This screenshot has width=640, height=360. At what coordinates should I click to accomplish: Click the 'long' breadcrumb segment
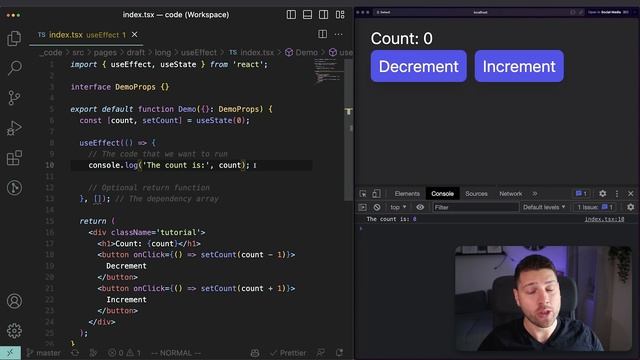coord(162,53)
